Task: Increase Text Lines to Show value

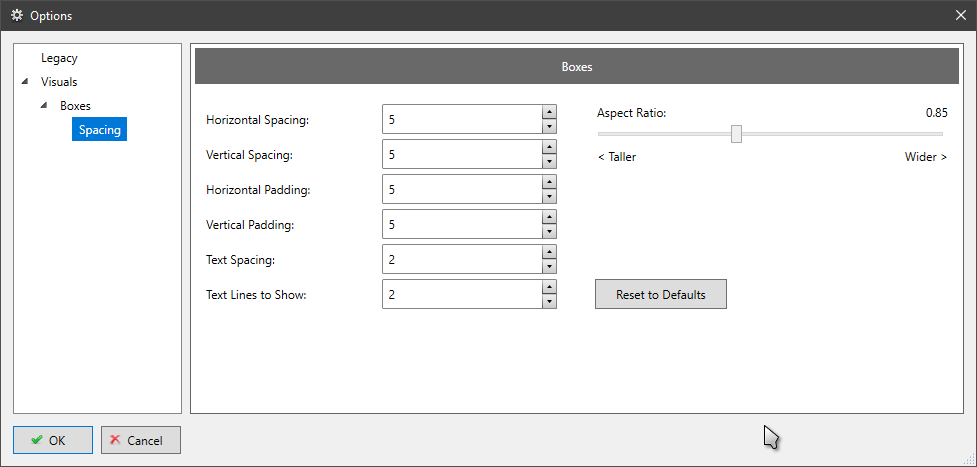Action: pyautogui.click(x=549, y=287)
